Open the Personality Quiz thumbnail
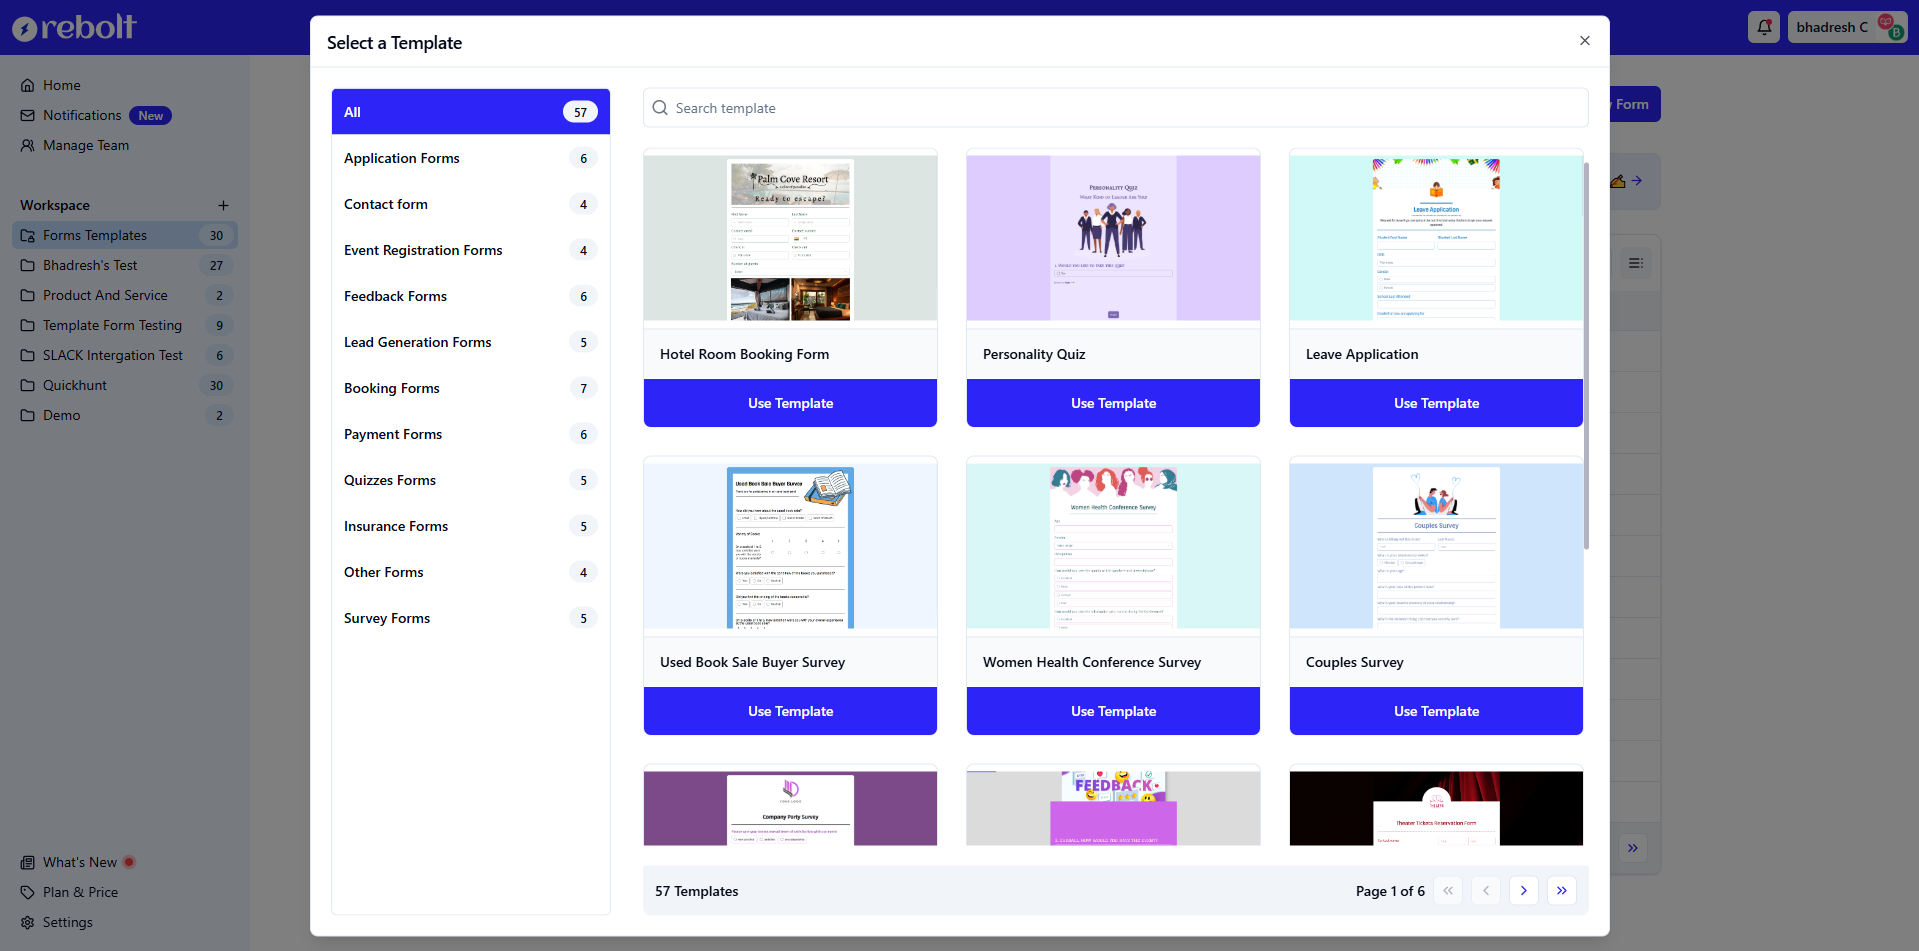This screenshot has width=1919, height=951. (x=1113, y=238)
